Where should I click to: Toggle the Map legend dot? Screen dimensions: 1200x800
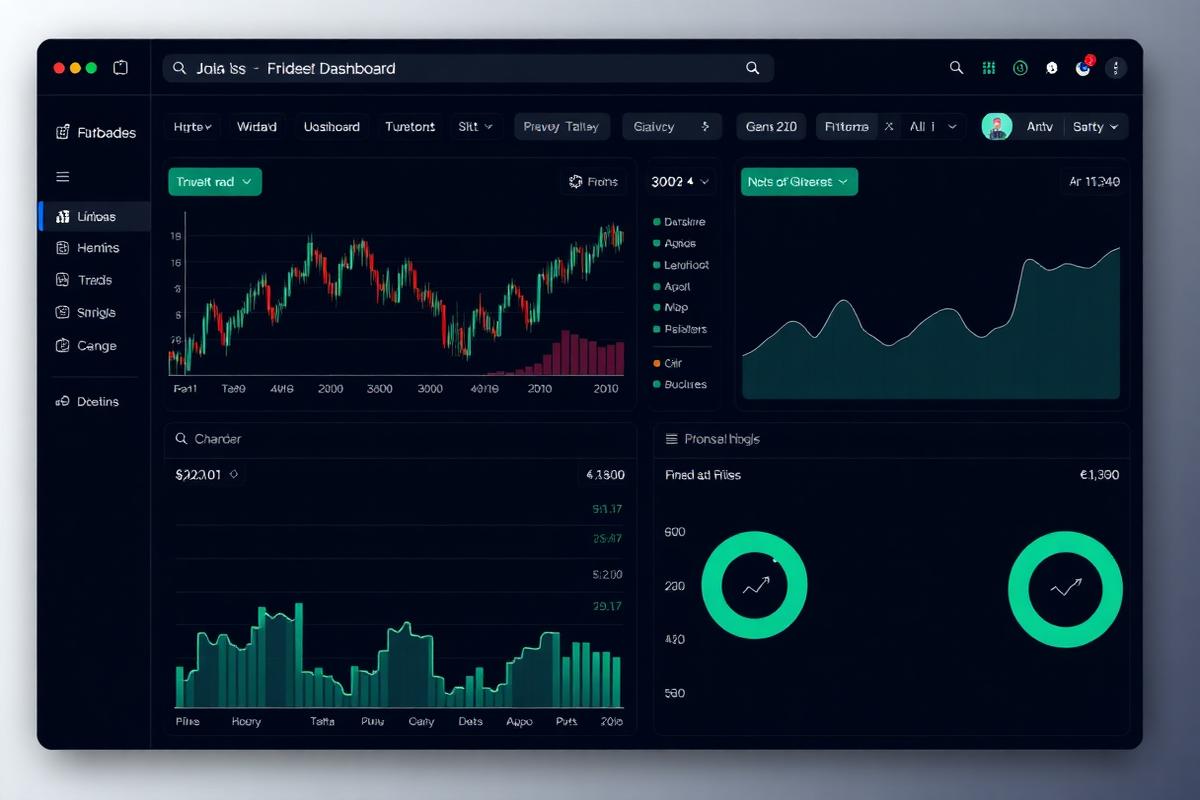tap(656, 308)
